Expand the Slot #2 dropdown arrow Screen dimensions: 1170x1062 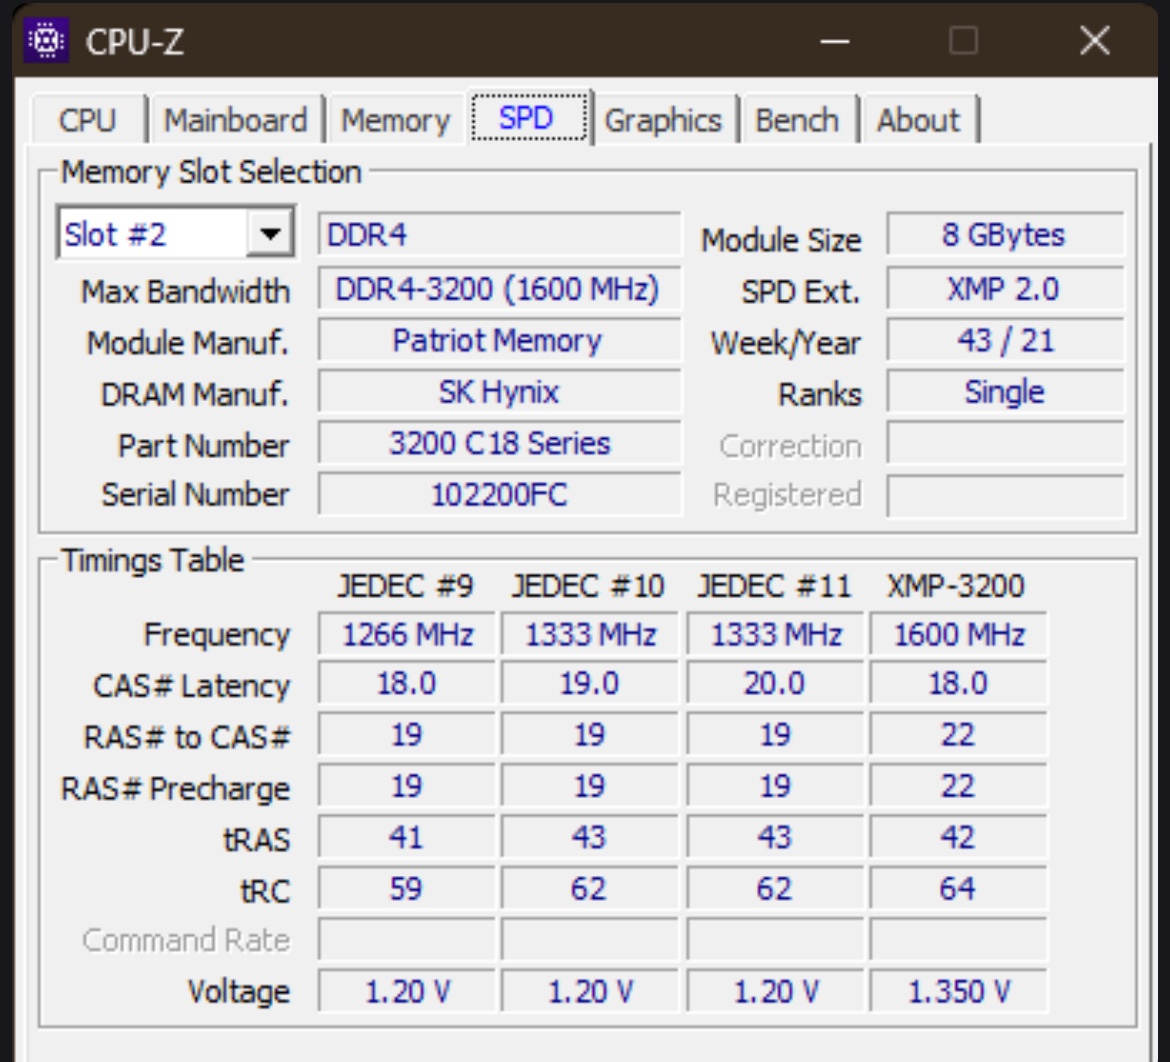(270, 234)
